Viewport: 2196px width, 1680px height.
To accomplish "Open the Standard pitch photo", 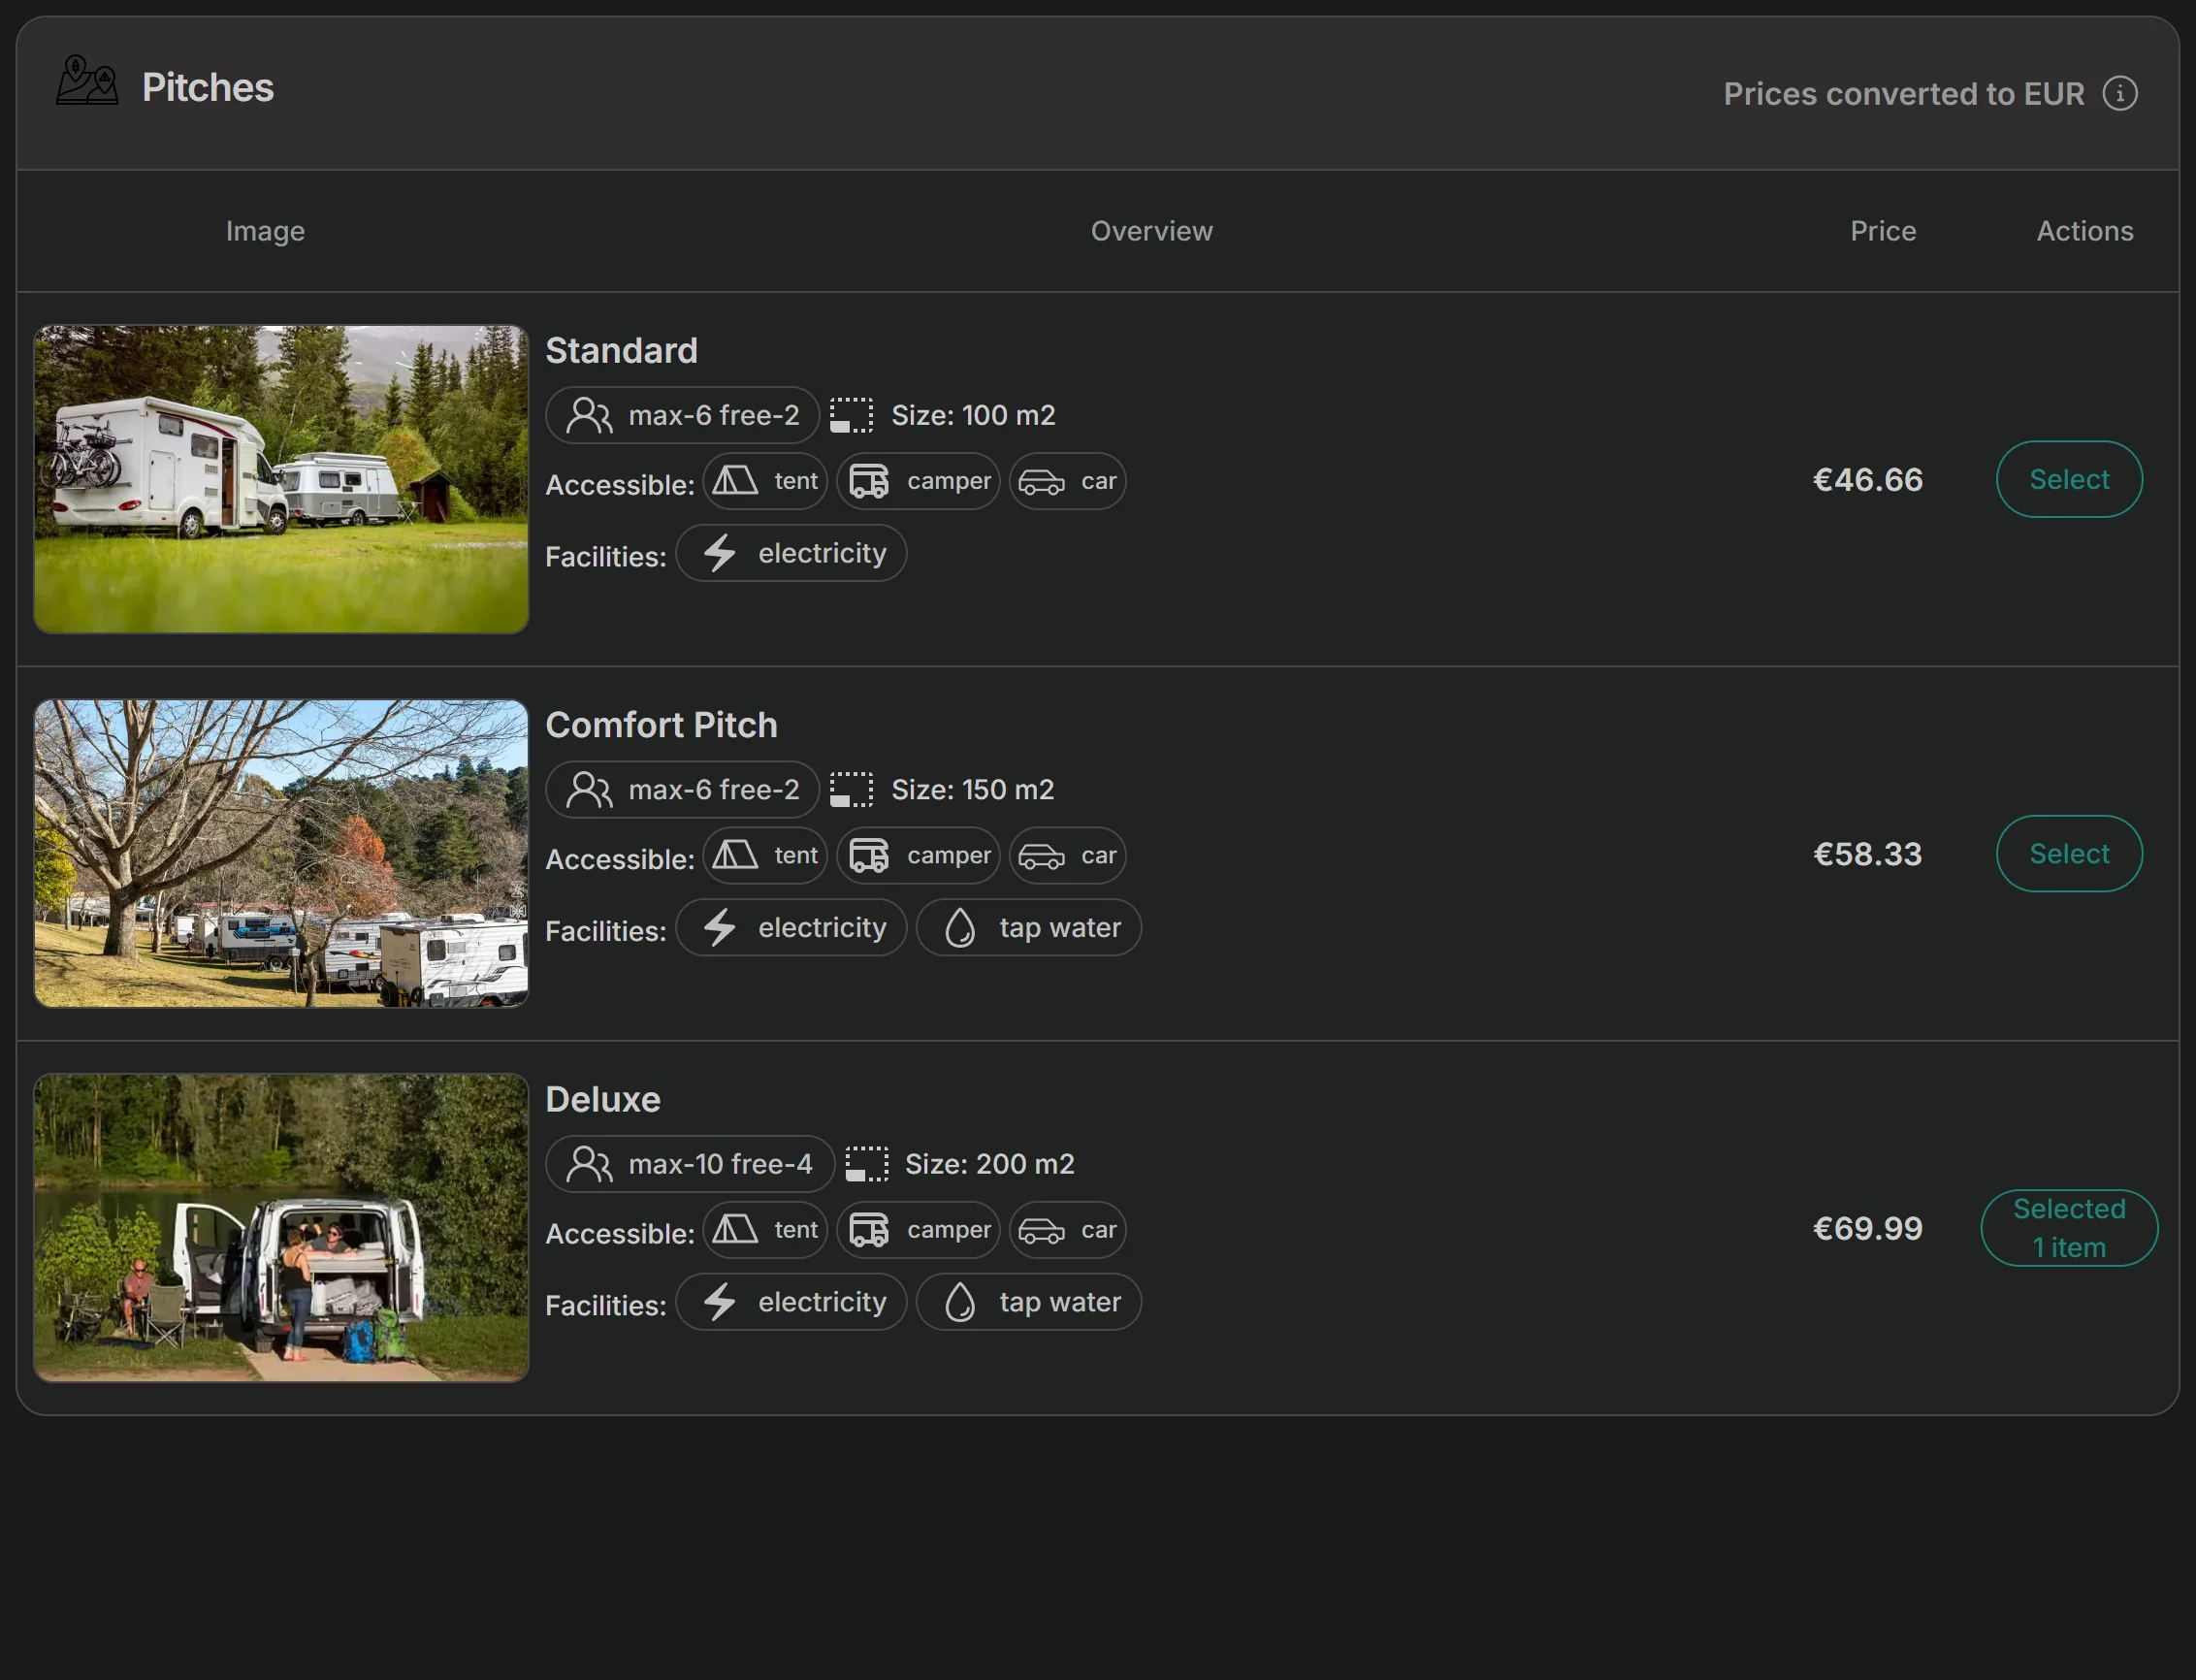I will pos(281,479).
